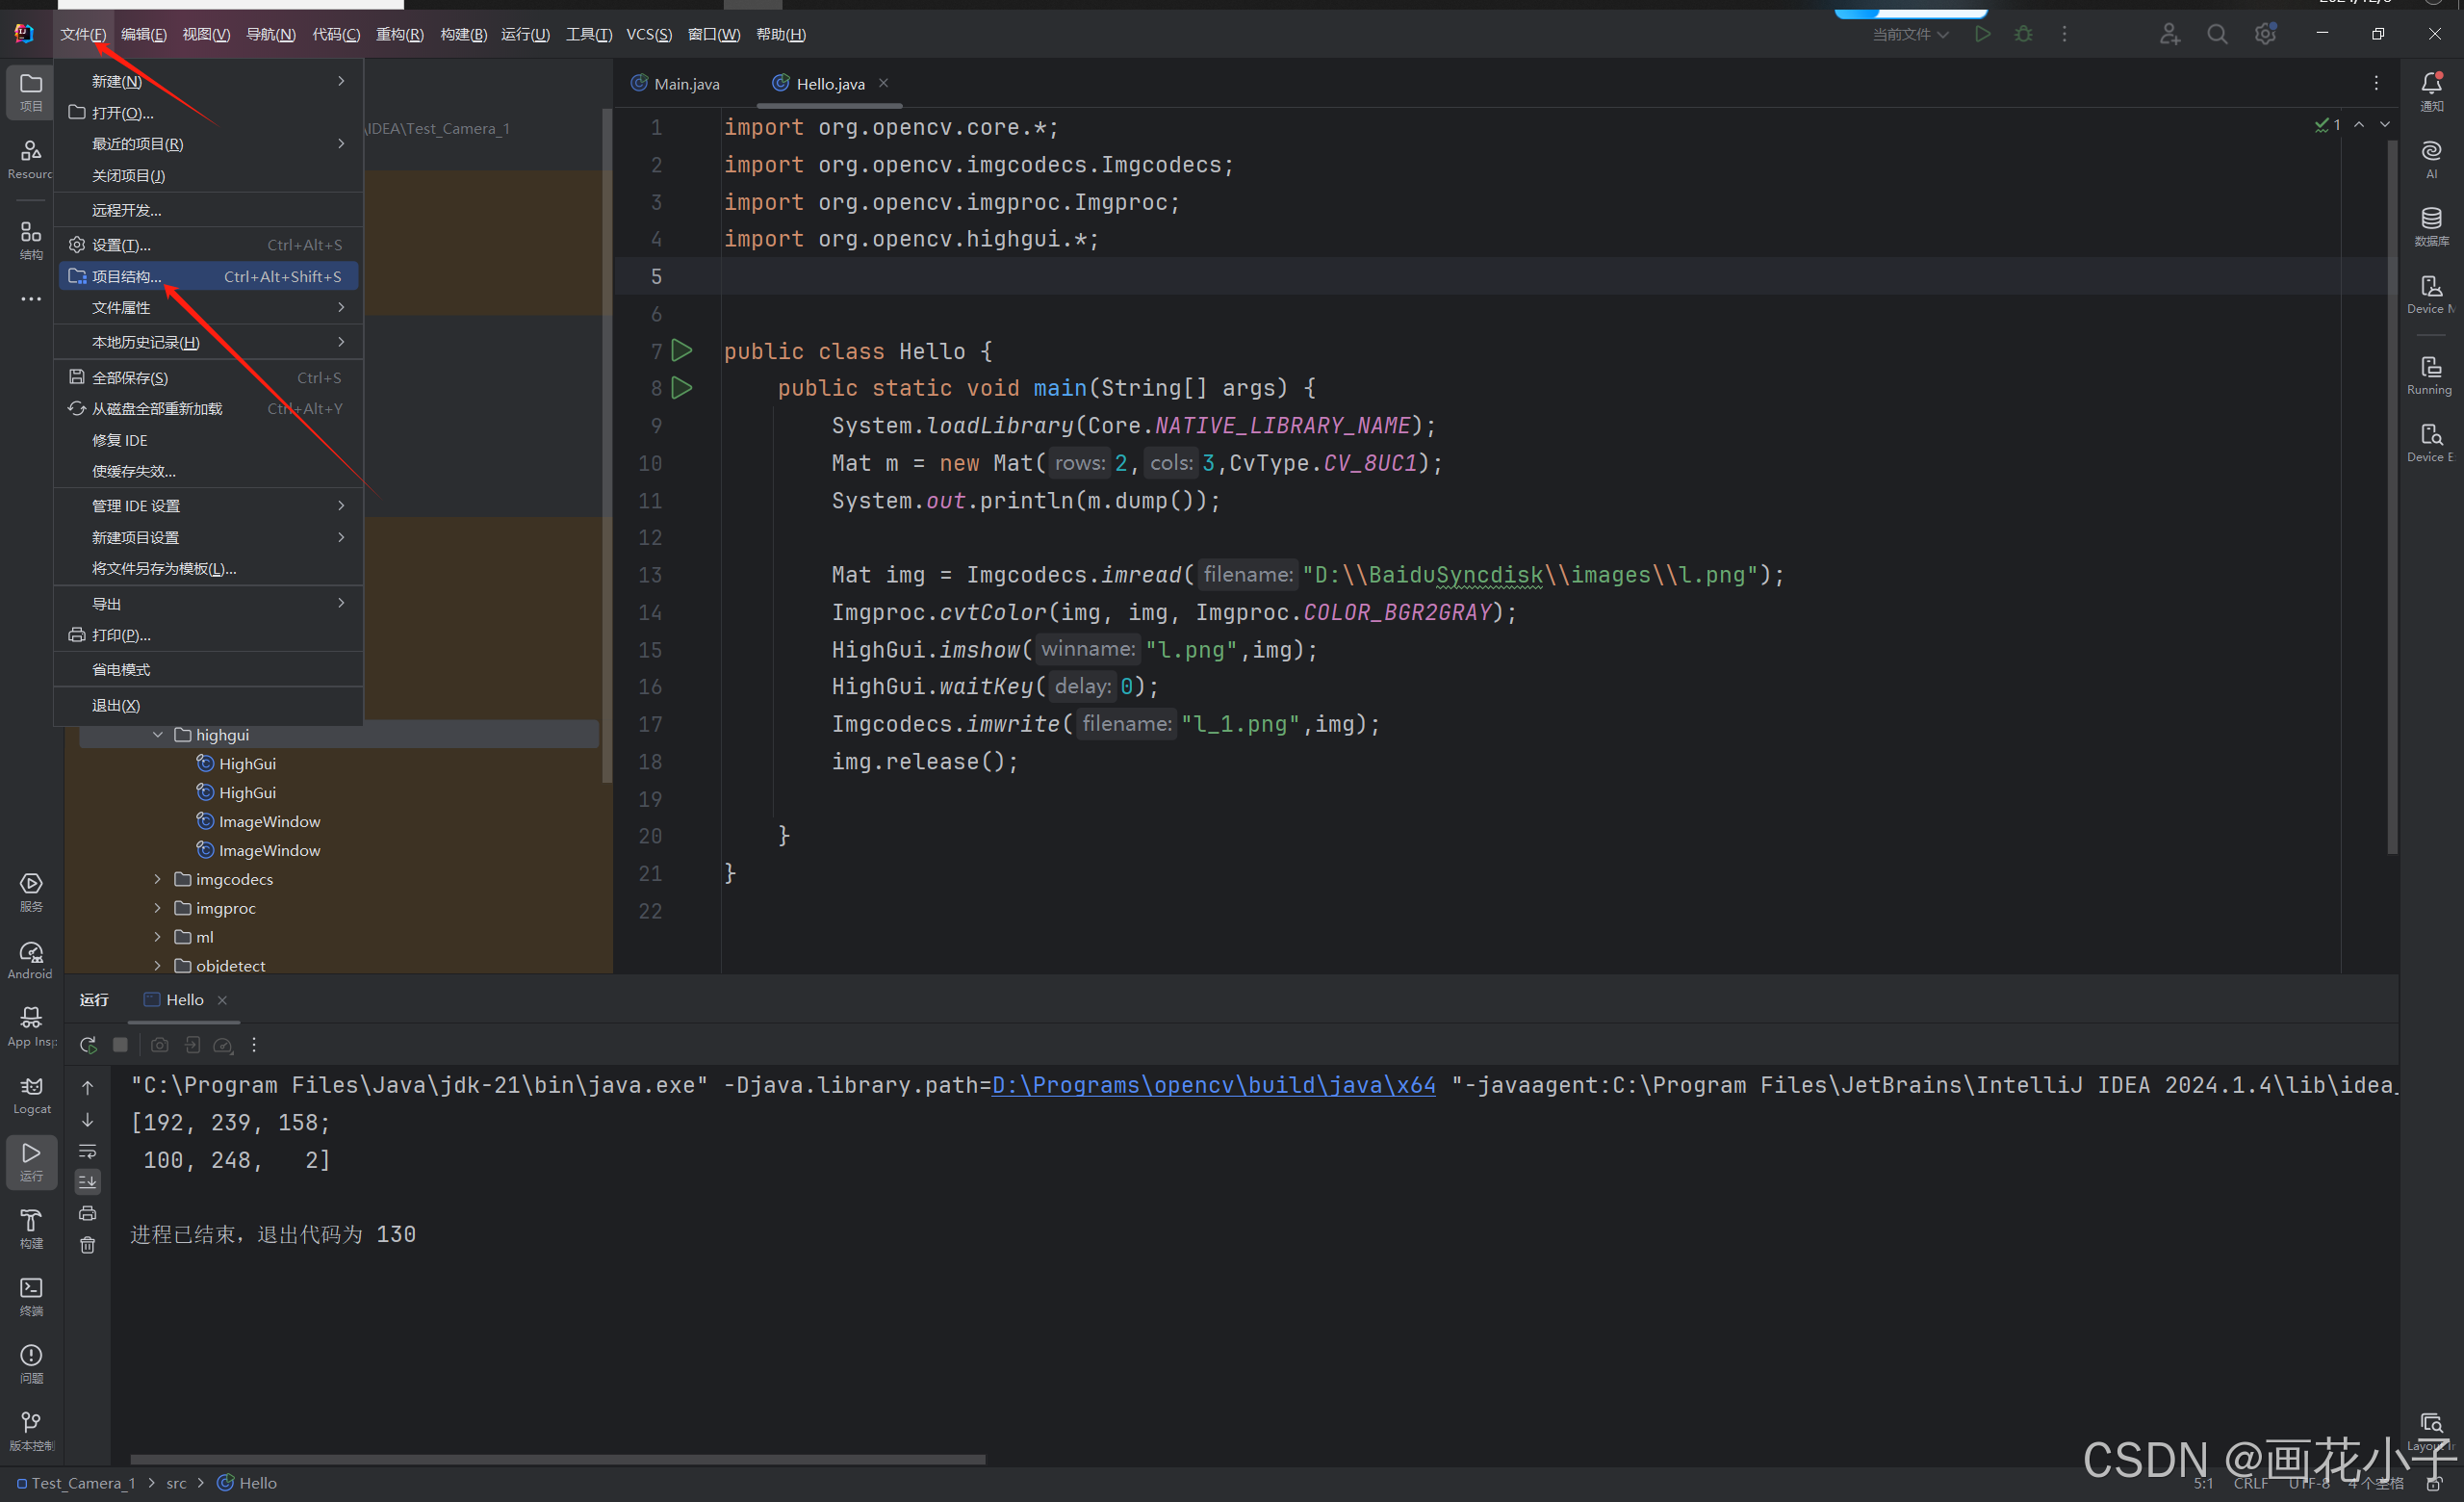The height and width of the screenshot is (1502, 2464).
Task: Toggle soft-wrap in the run console
Action: [x=88, y=1151]
